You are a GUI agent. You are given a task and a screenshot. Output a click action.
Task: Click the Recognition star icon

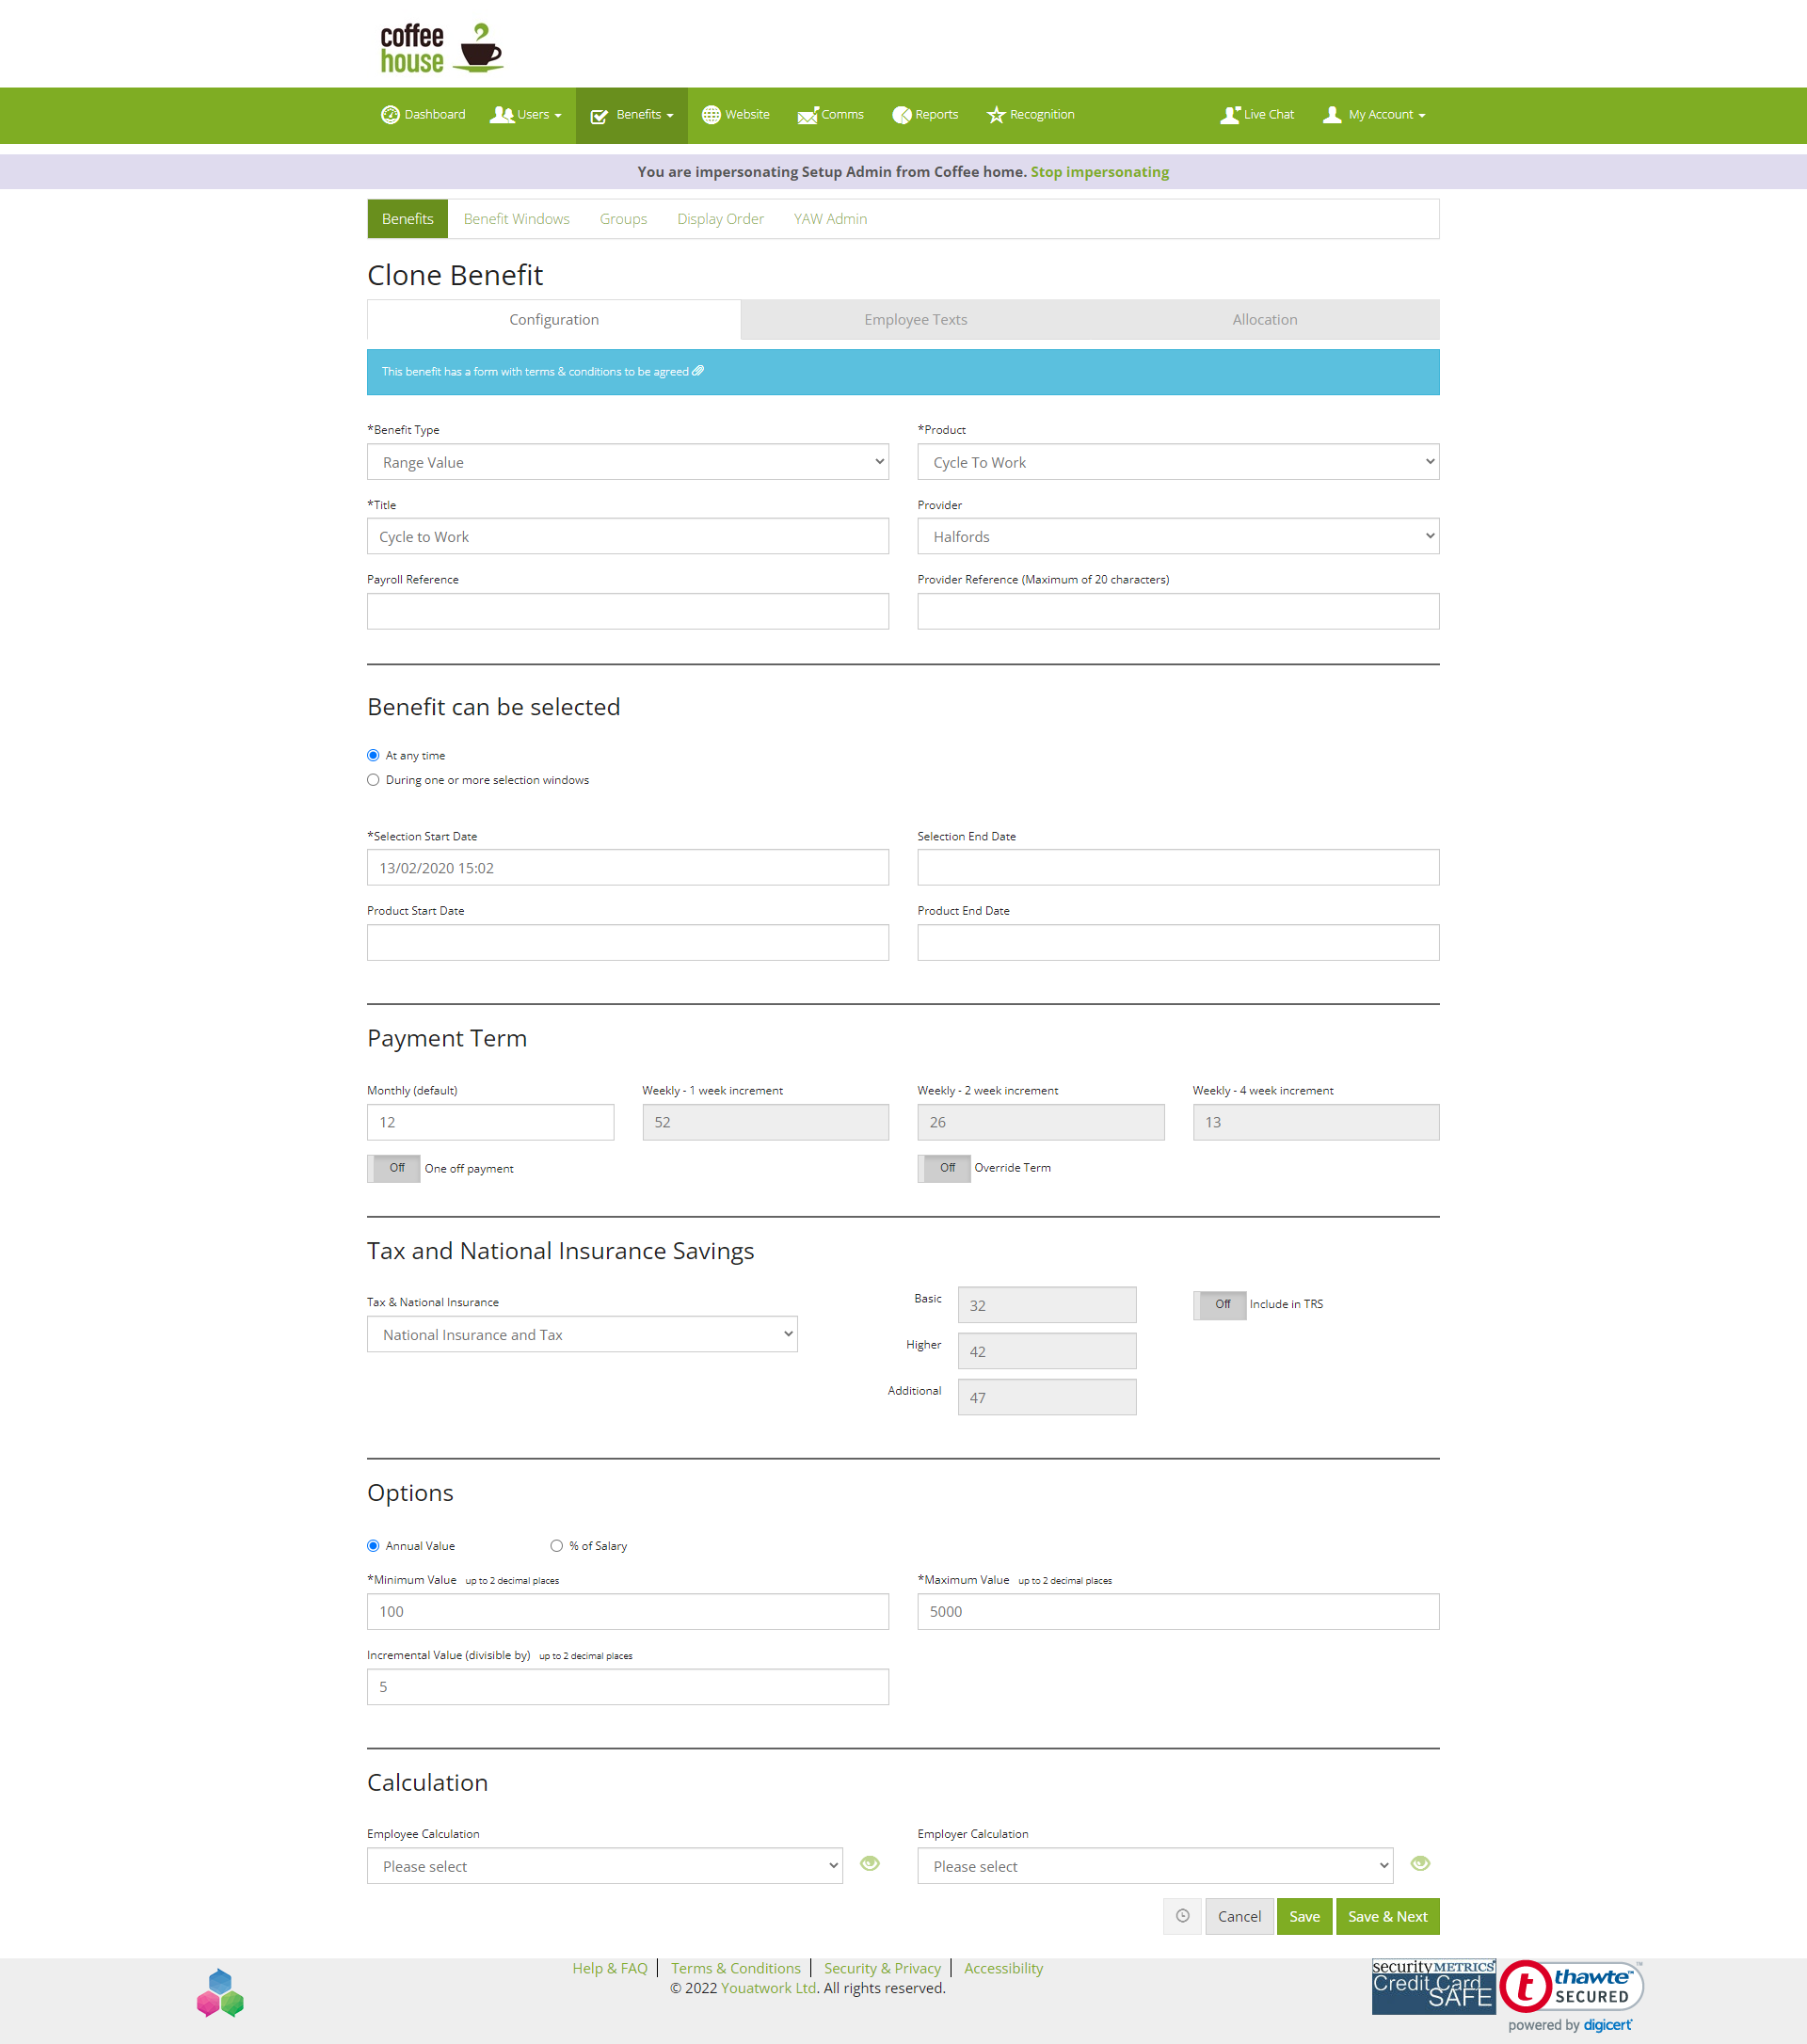(x=996, y=115)
